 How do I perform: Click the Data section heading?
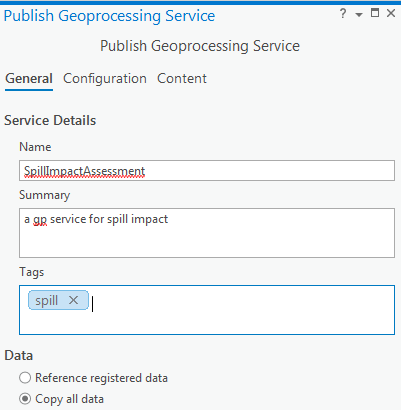coord(19,356)
